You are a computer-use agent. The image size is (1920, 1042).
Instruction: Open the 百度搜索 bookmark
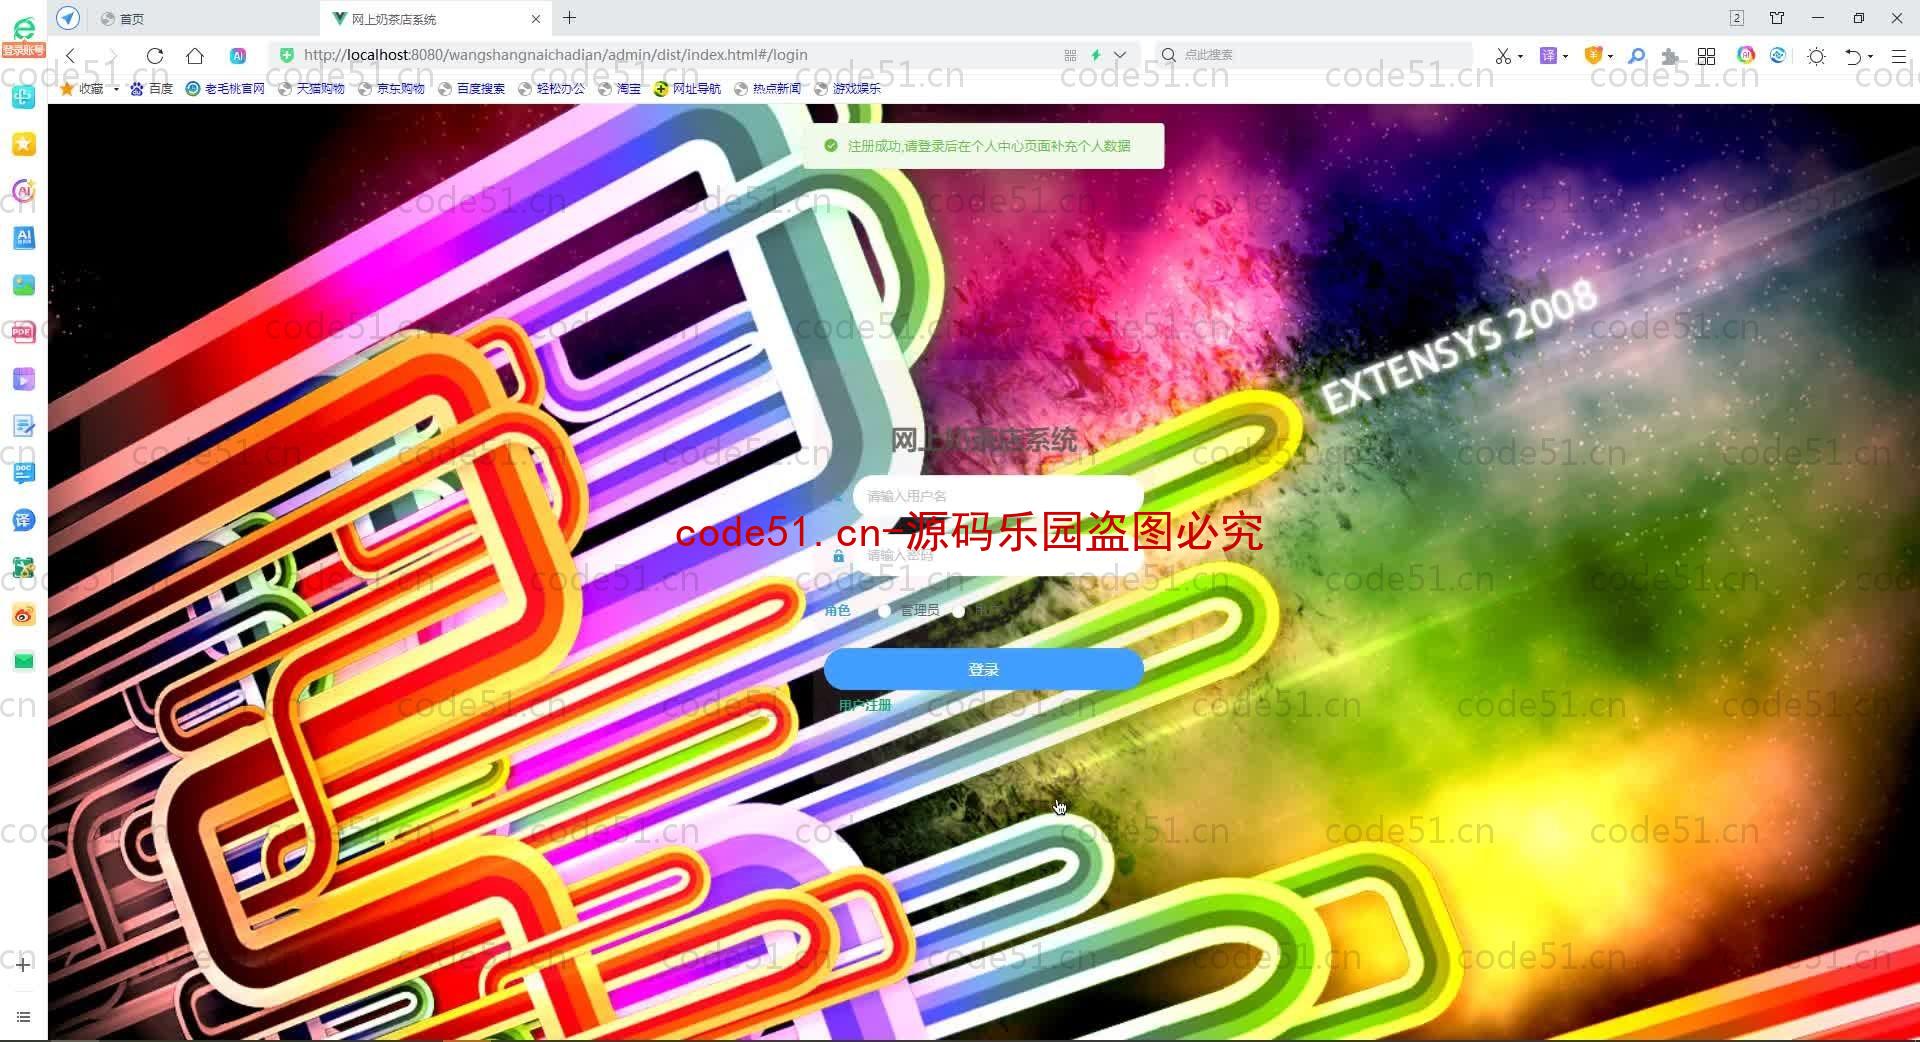click(x=471, y=89)
